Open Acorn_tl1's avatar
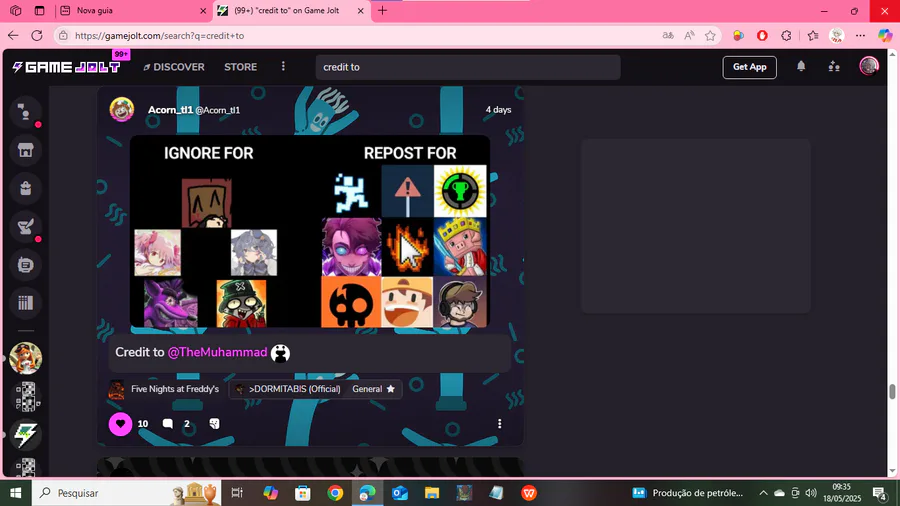This screenshot has height=506, width=900. pos(122,109)
